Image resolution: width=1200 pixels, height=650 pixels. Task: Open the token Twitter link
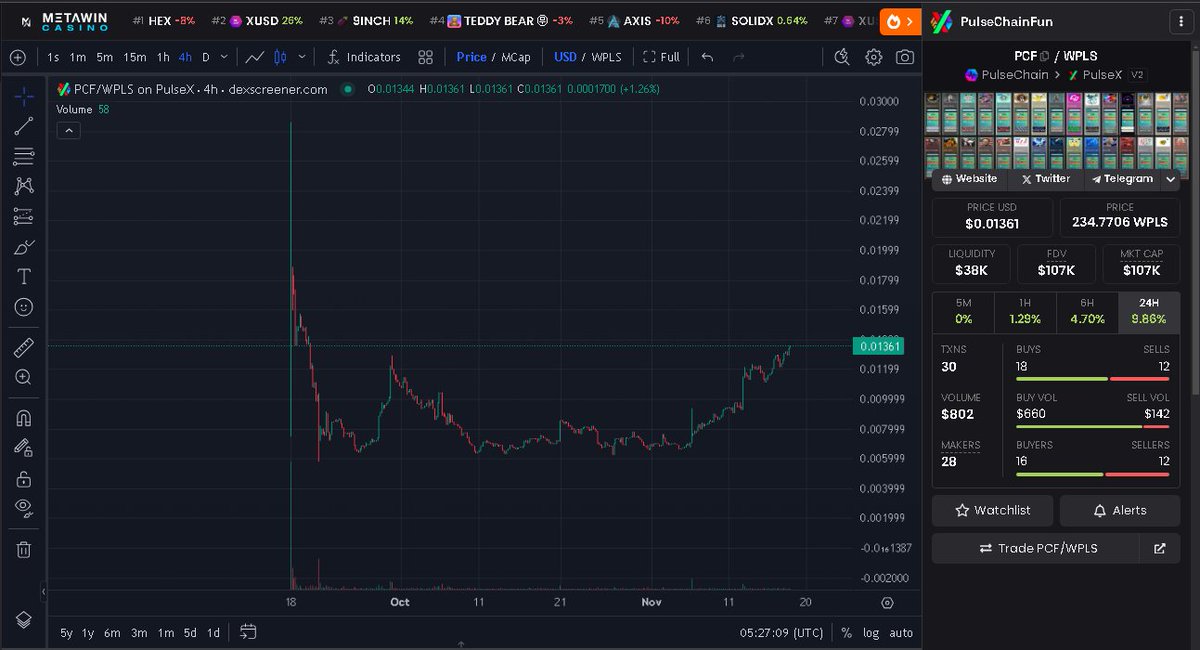(x=1045, y=179)
